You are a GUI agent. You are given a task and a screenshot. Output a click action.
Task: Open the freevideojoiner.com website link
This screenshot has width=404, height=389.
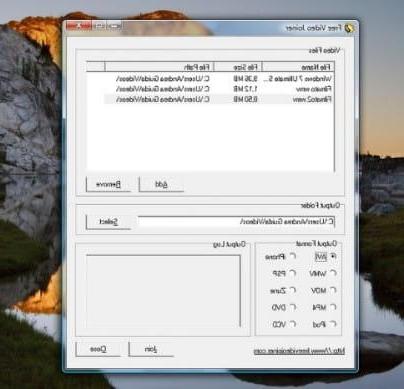point(299,351)
